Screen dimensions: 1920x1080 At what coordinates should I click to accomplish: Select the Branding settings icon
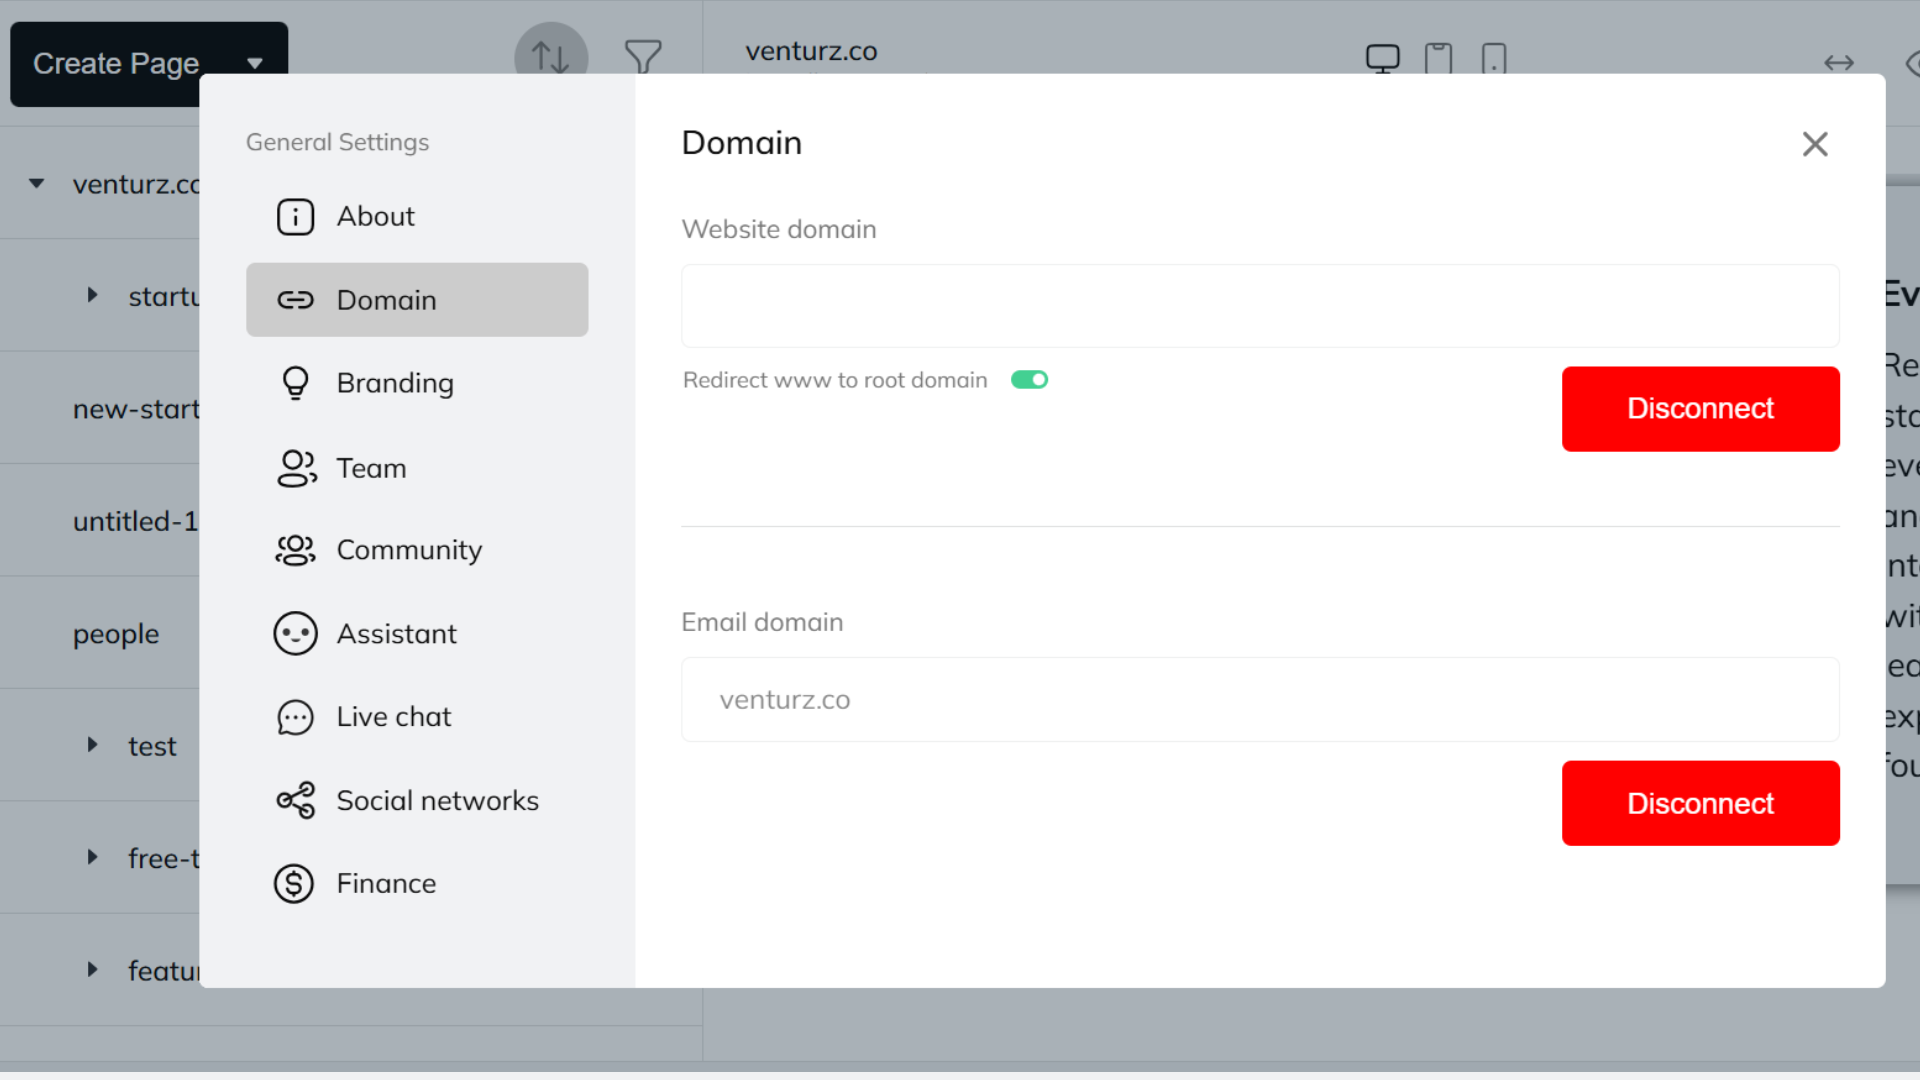(x=295, y=383)
